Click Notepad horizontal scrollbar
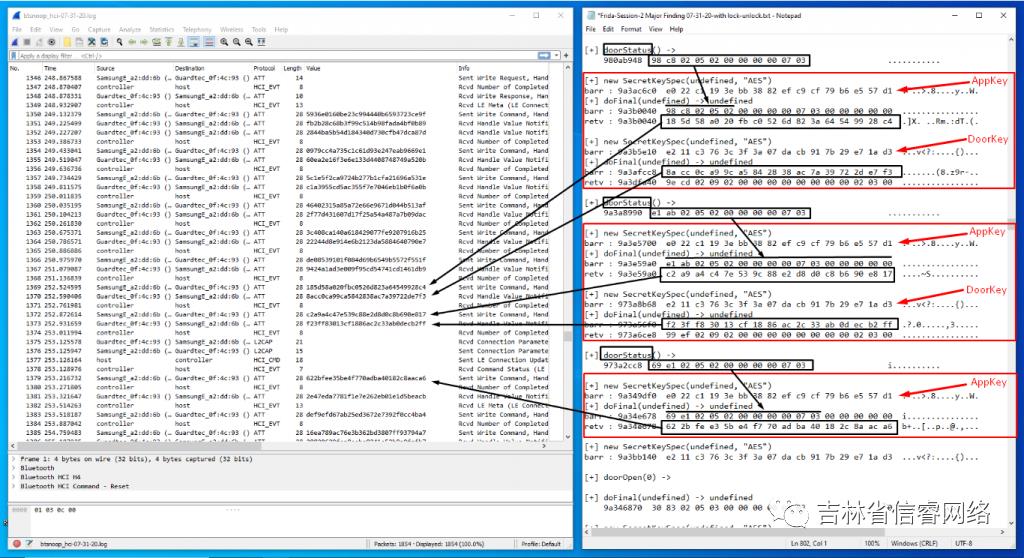This screenshot has height=558, width=1024. pyautogui.click(x=793, y=532)
